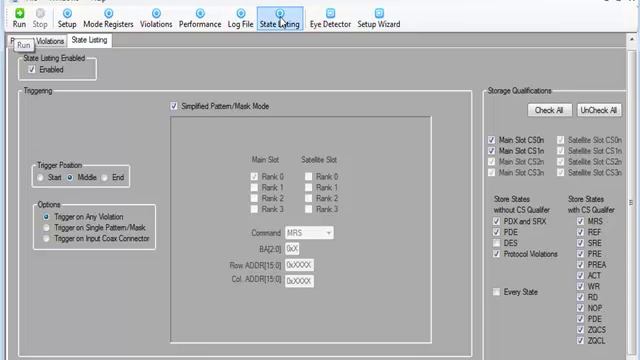The image size is (640, 360).
Task: Select Middle trigger position
Action: (70, 178)
